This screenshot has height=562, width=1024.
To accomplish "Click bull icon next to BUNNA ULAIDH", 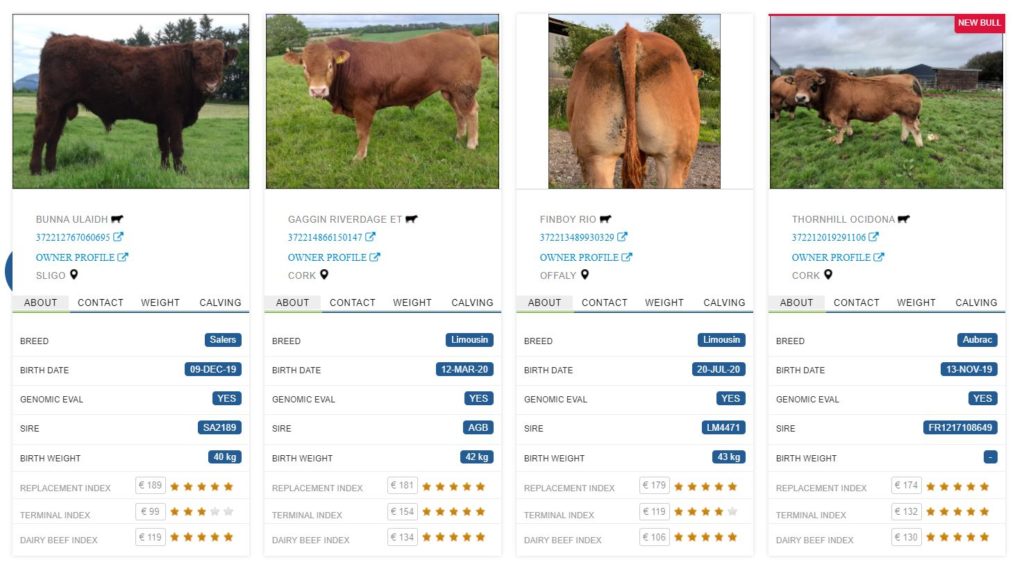I will point(117,219).
